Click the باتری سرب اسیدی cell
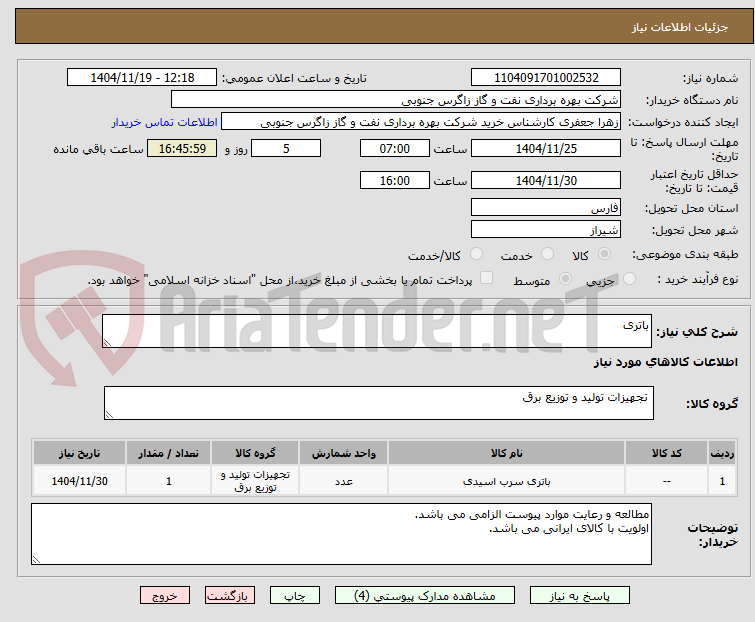 (506, 481)
